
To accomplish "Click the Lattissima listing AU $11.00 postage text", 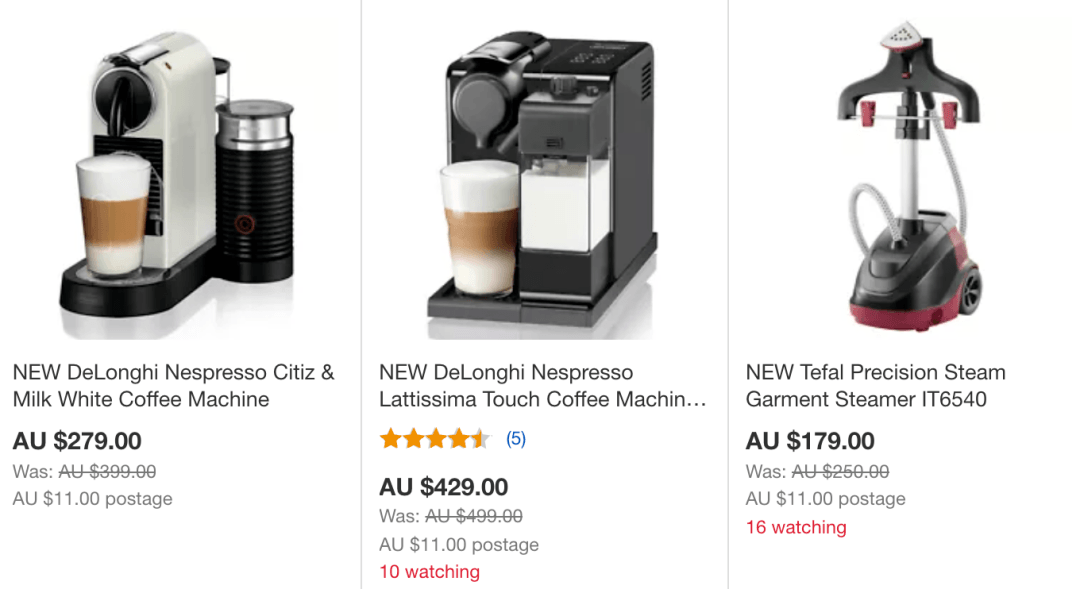I will pos(459,545).
